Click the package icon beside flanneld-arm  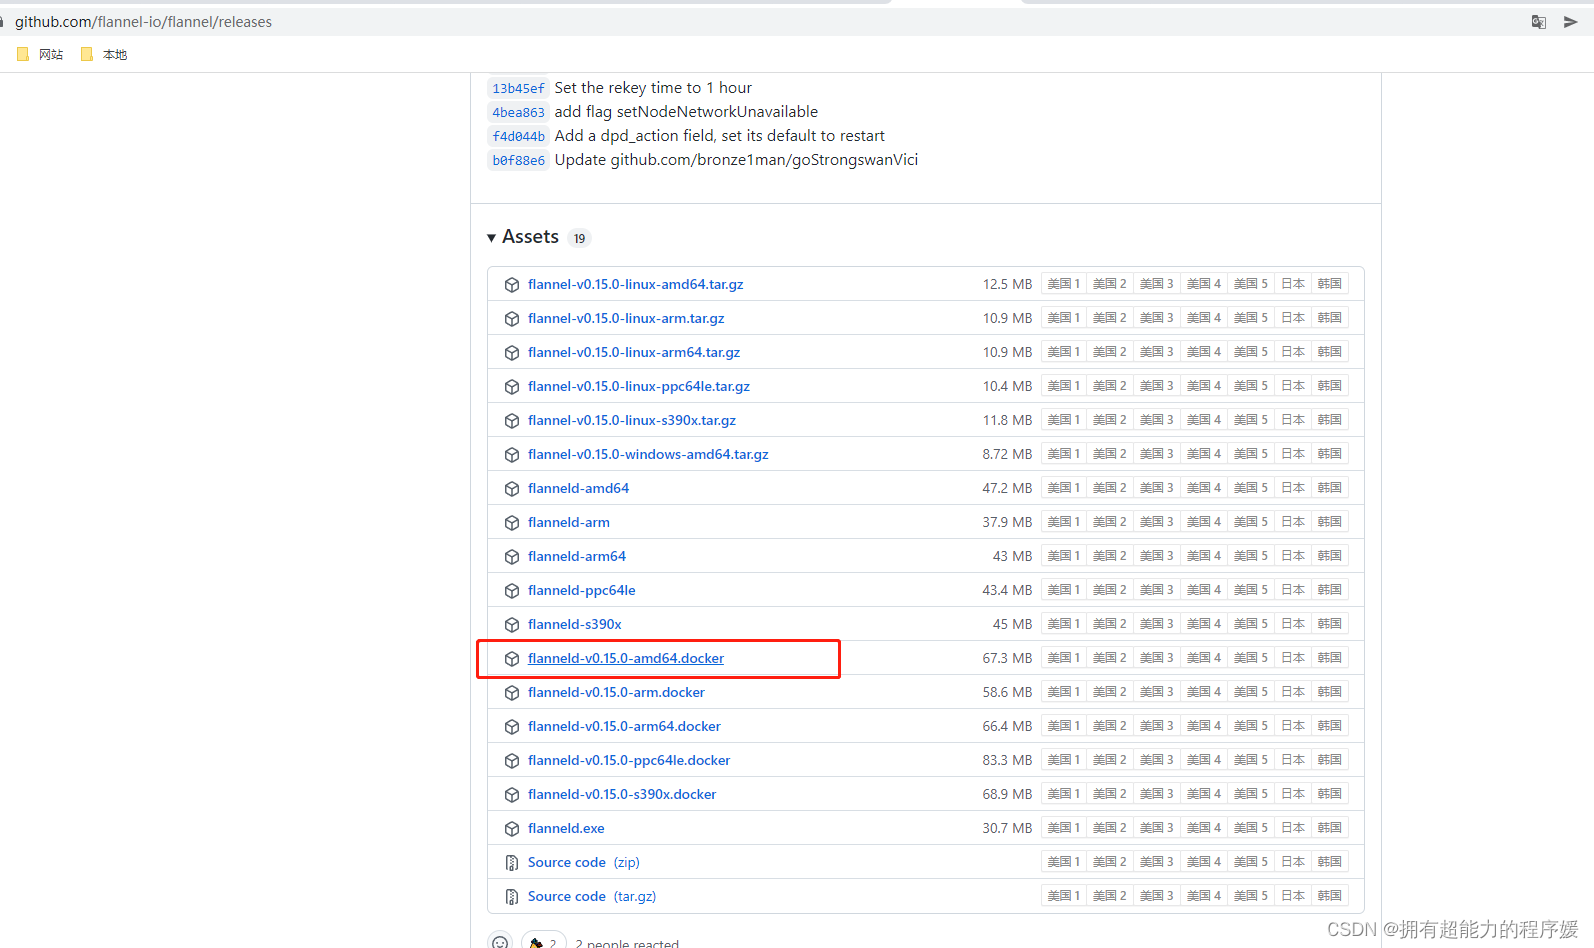click(512, 523)
